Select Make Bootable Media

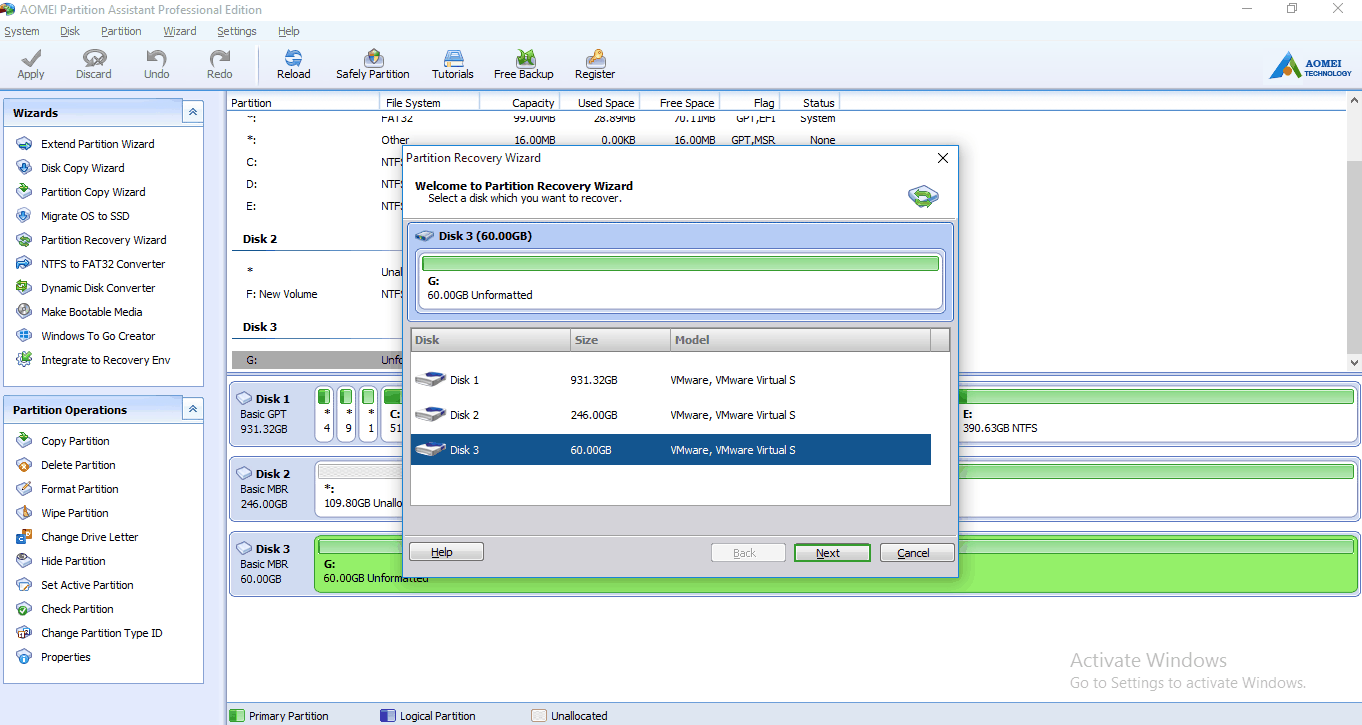[x=91, y=312]
